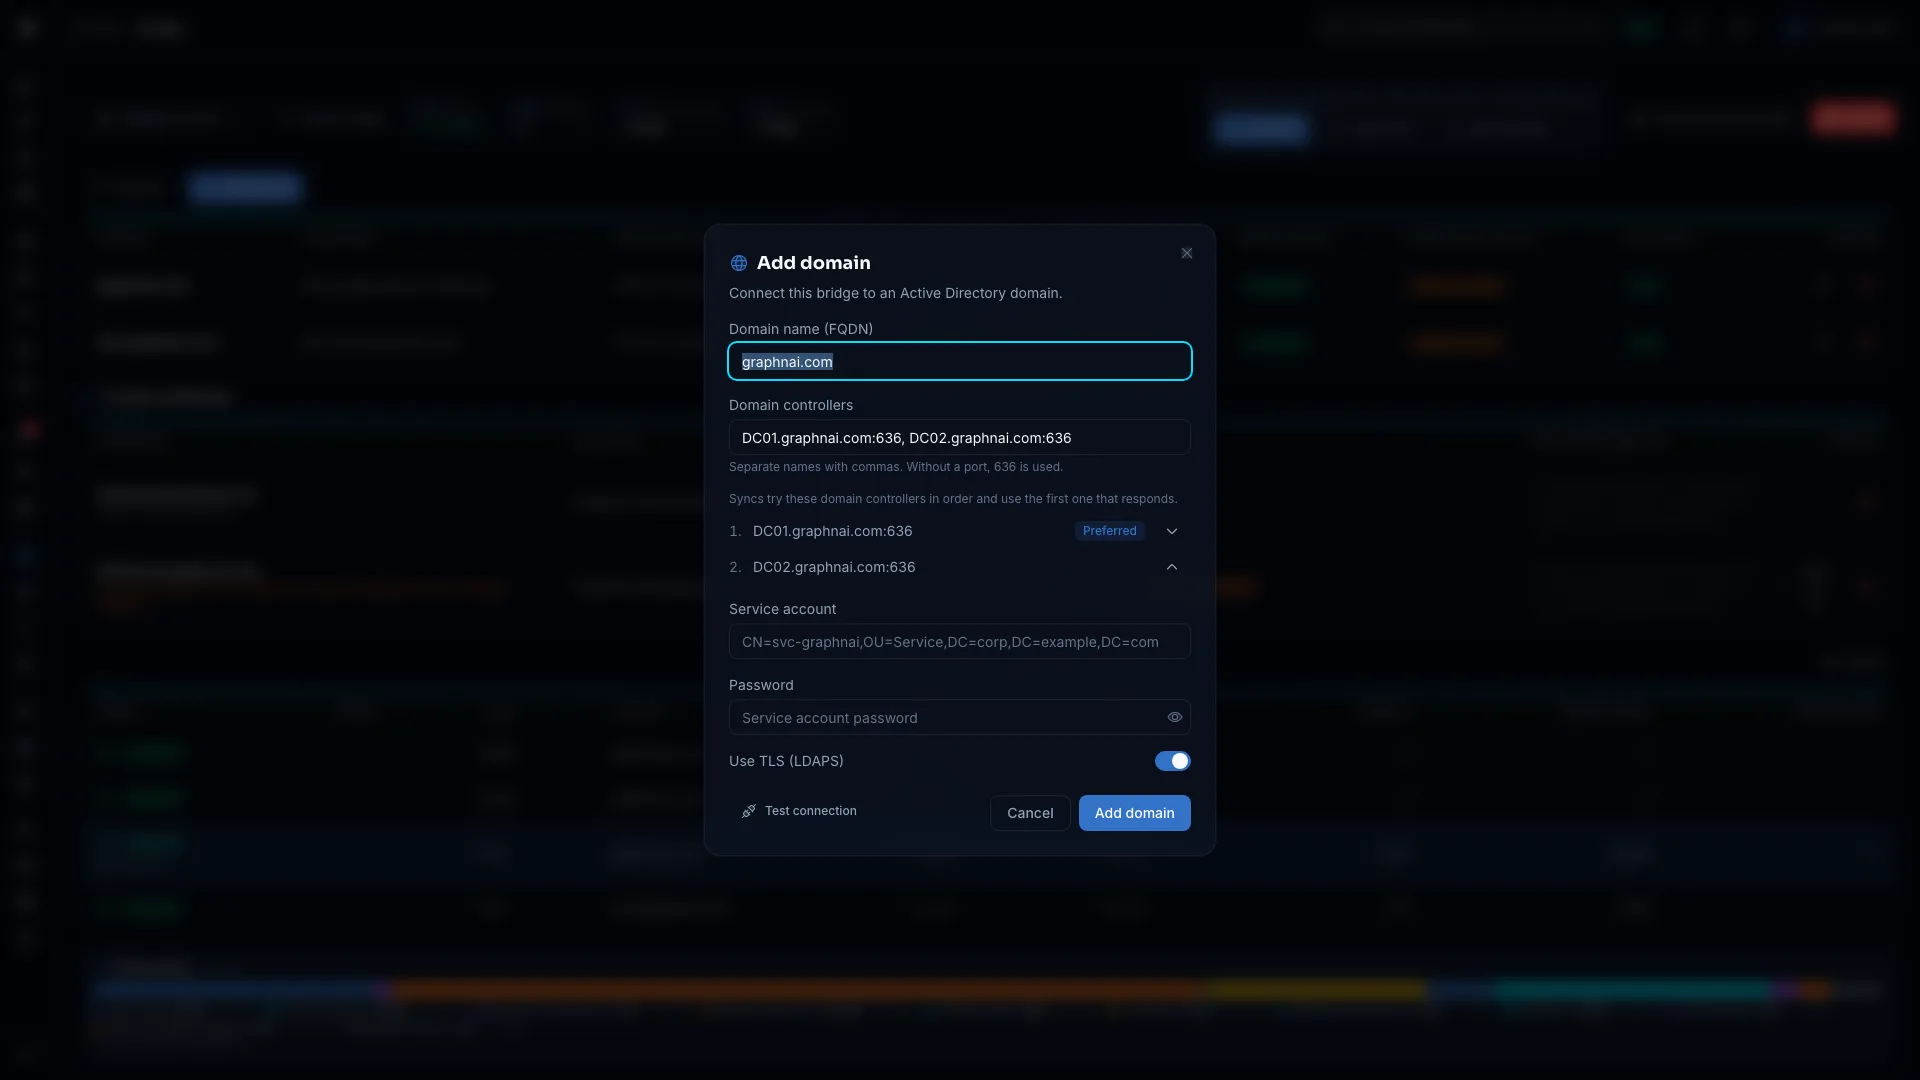
Task: Click the Domain controllers input field
Action: 960,437
